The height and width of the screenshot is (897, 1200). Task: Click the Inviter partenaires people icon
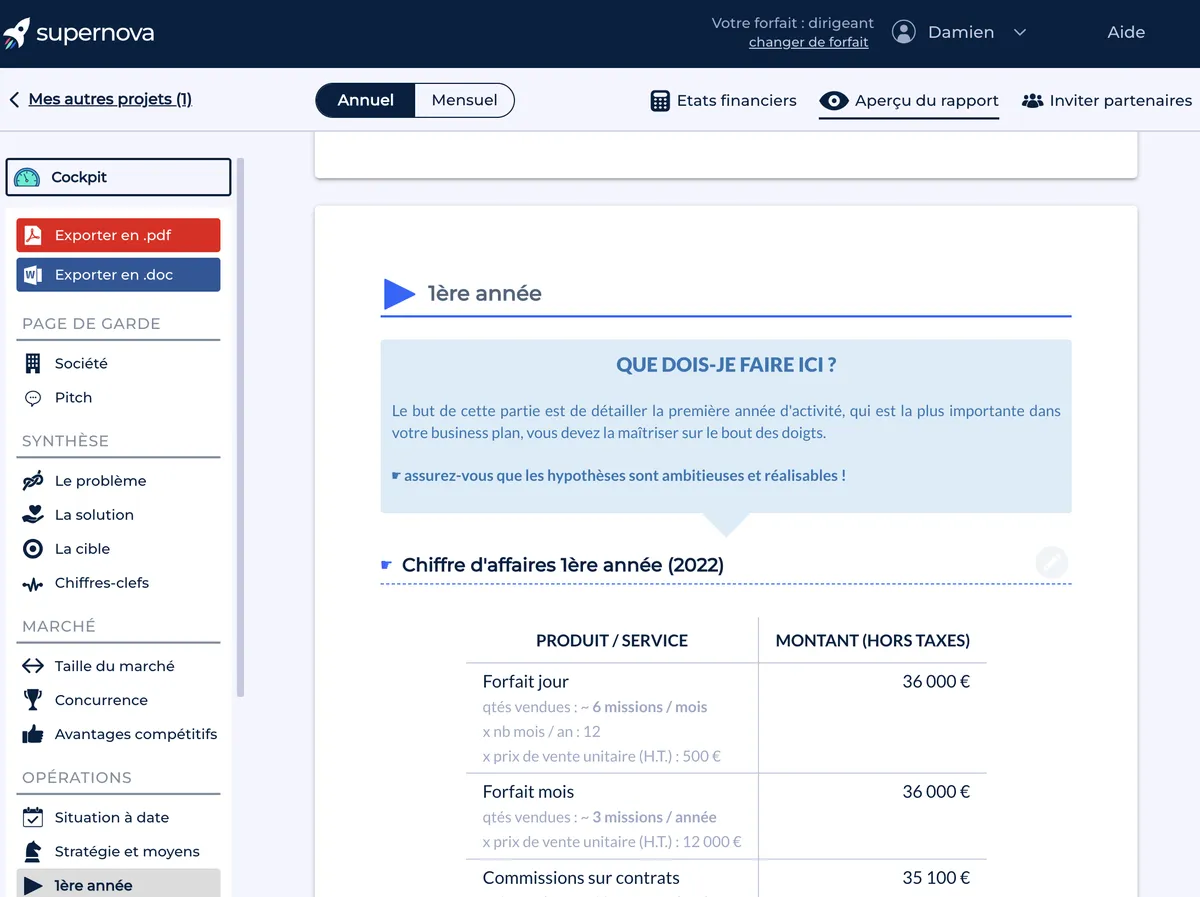coord(1032,101)
